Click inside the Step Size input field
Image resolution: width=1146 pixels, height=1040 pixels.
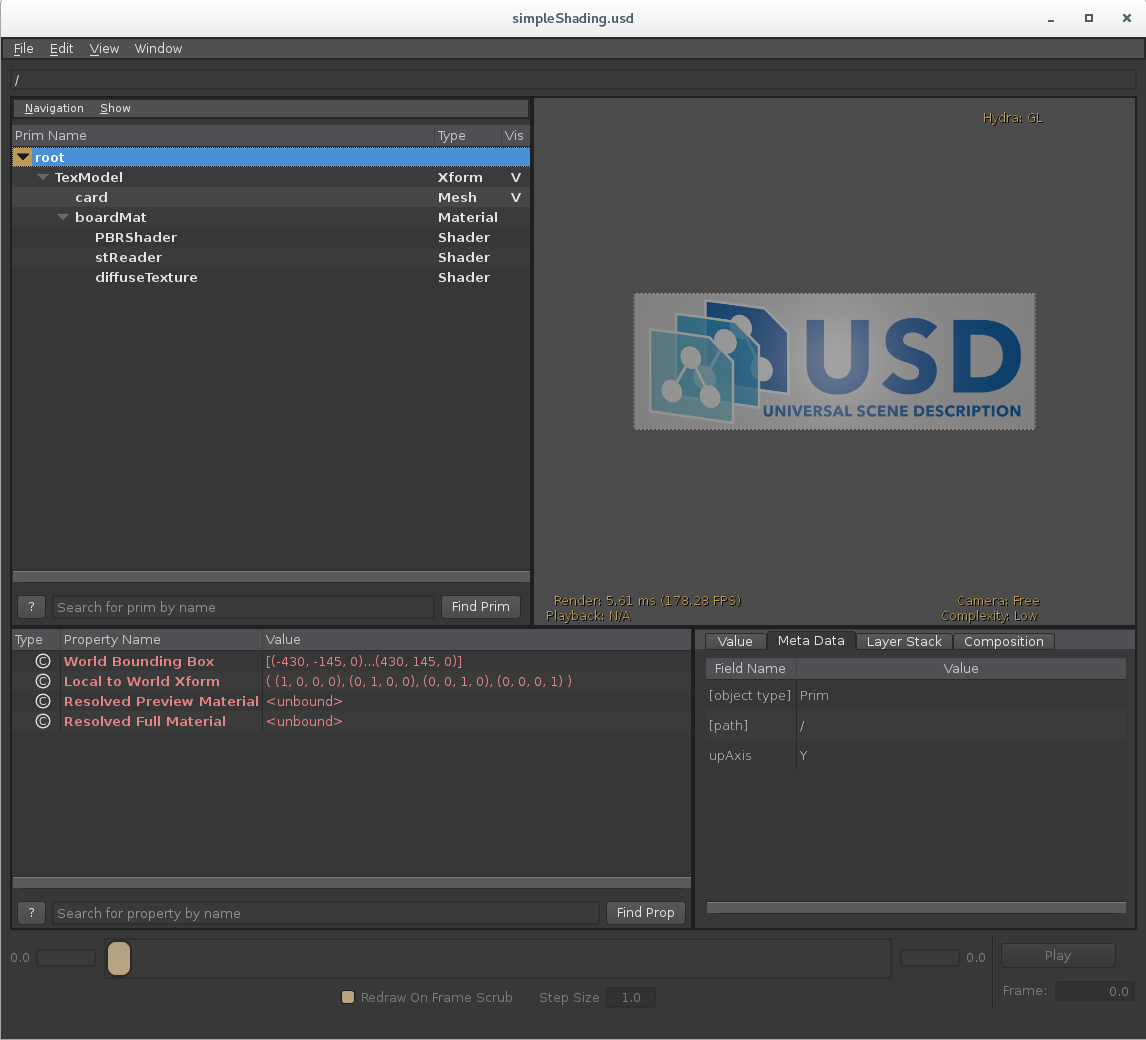pos(630,997)
